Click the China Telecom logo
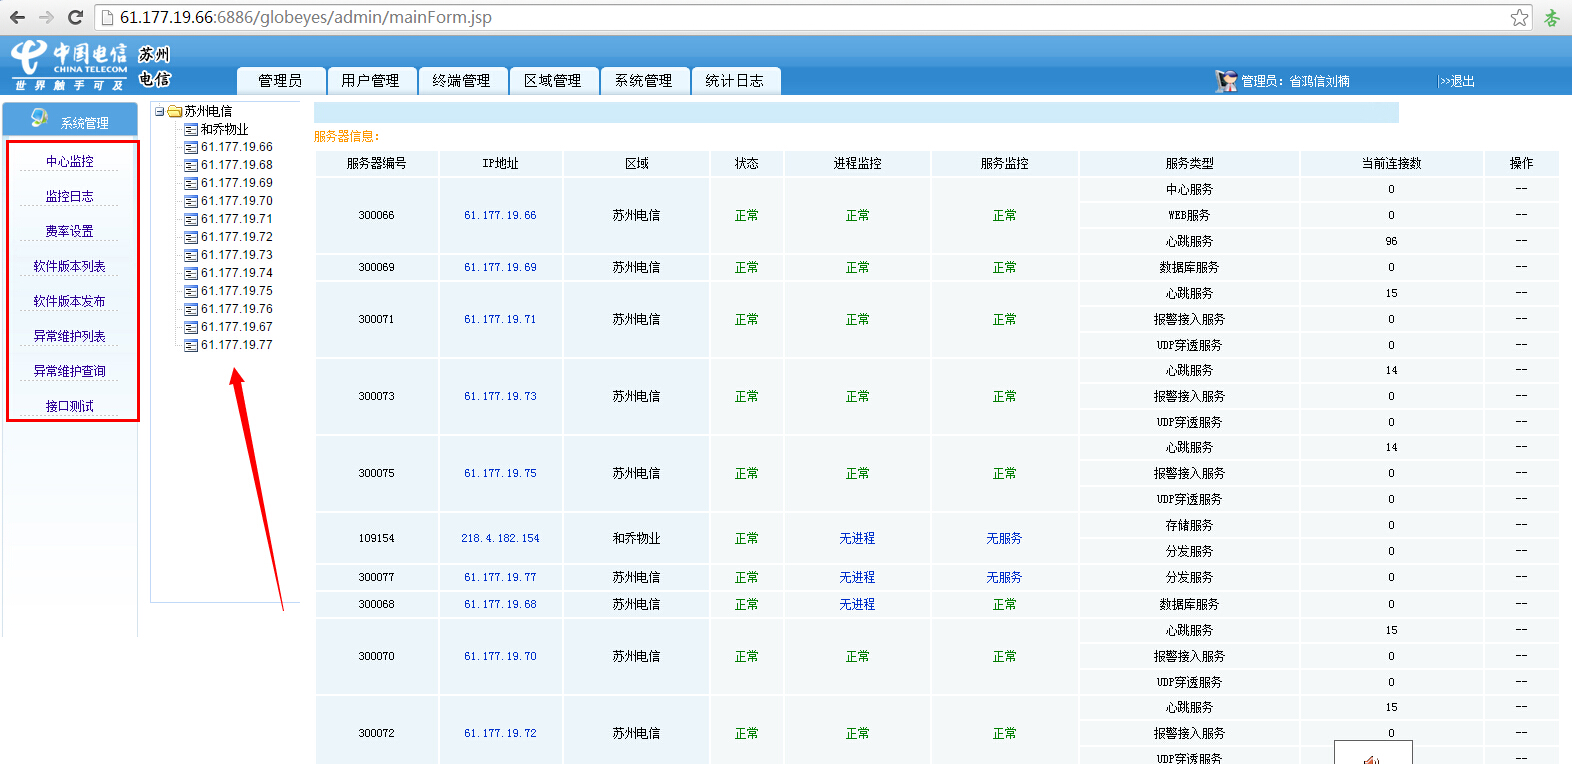The image size is (1572, 764). tap(70, 64)
